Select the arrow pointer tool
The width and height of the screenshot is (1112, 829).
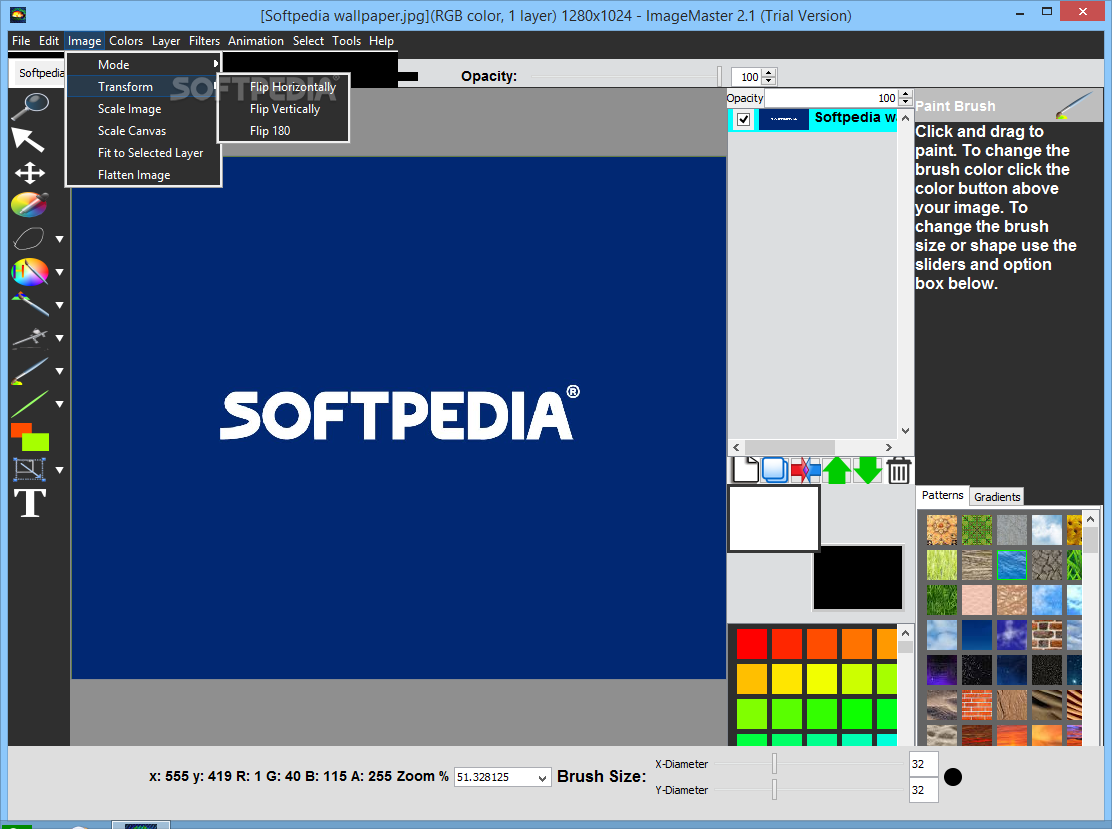pos(28,140)
